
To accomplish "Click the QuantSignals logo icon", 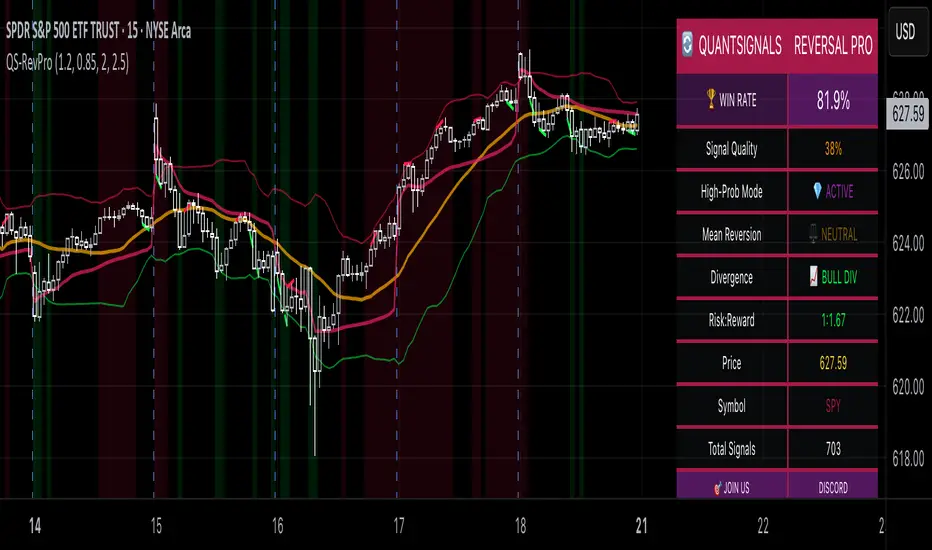I will [x=687, y=45].
